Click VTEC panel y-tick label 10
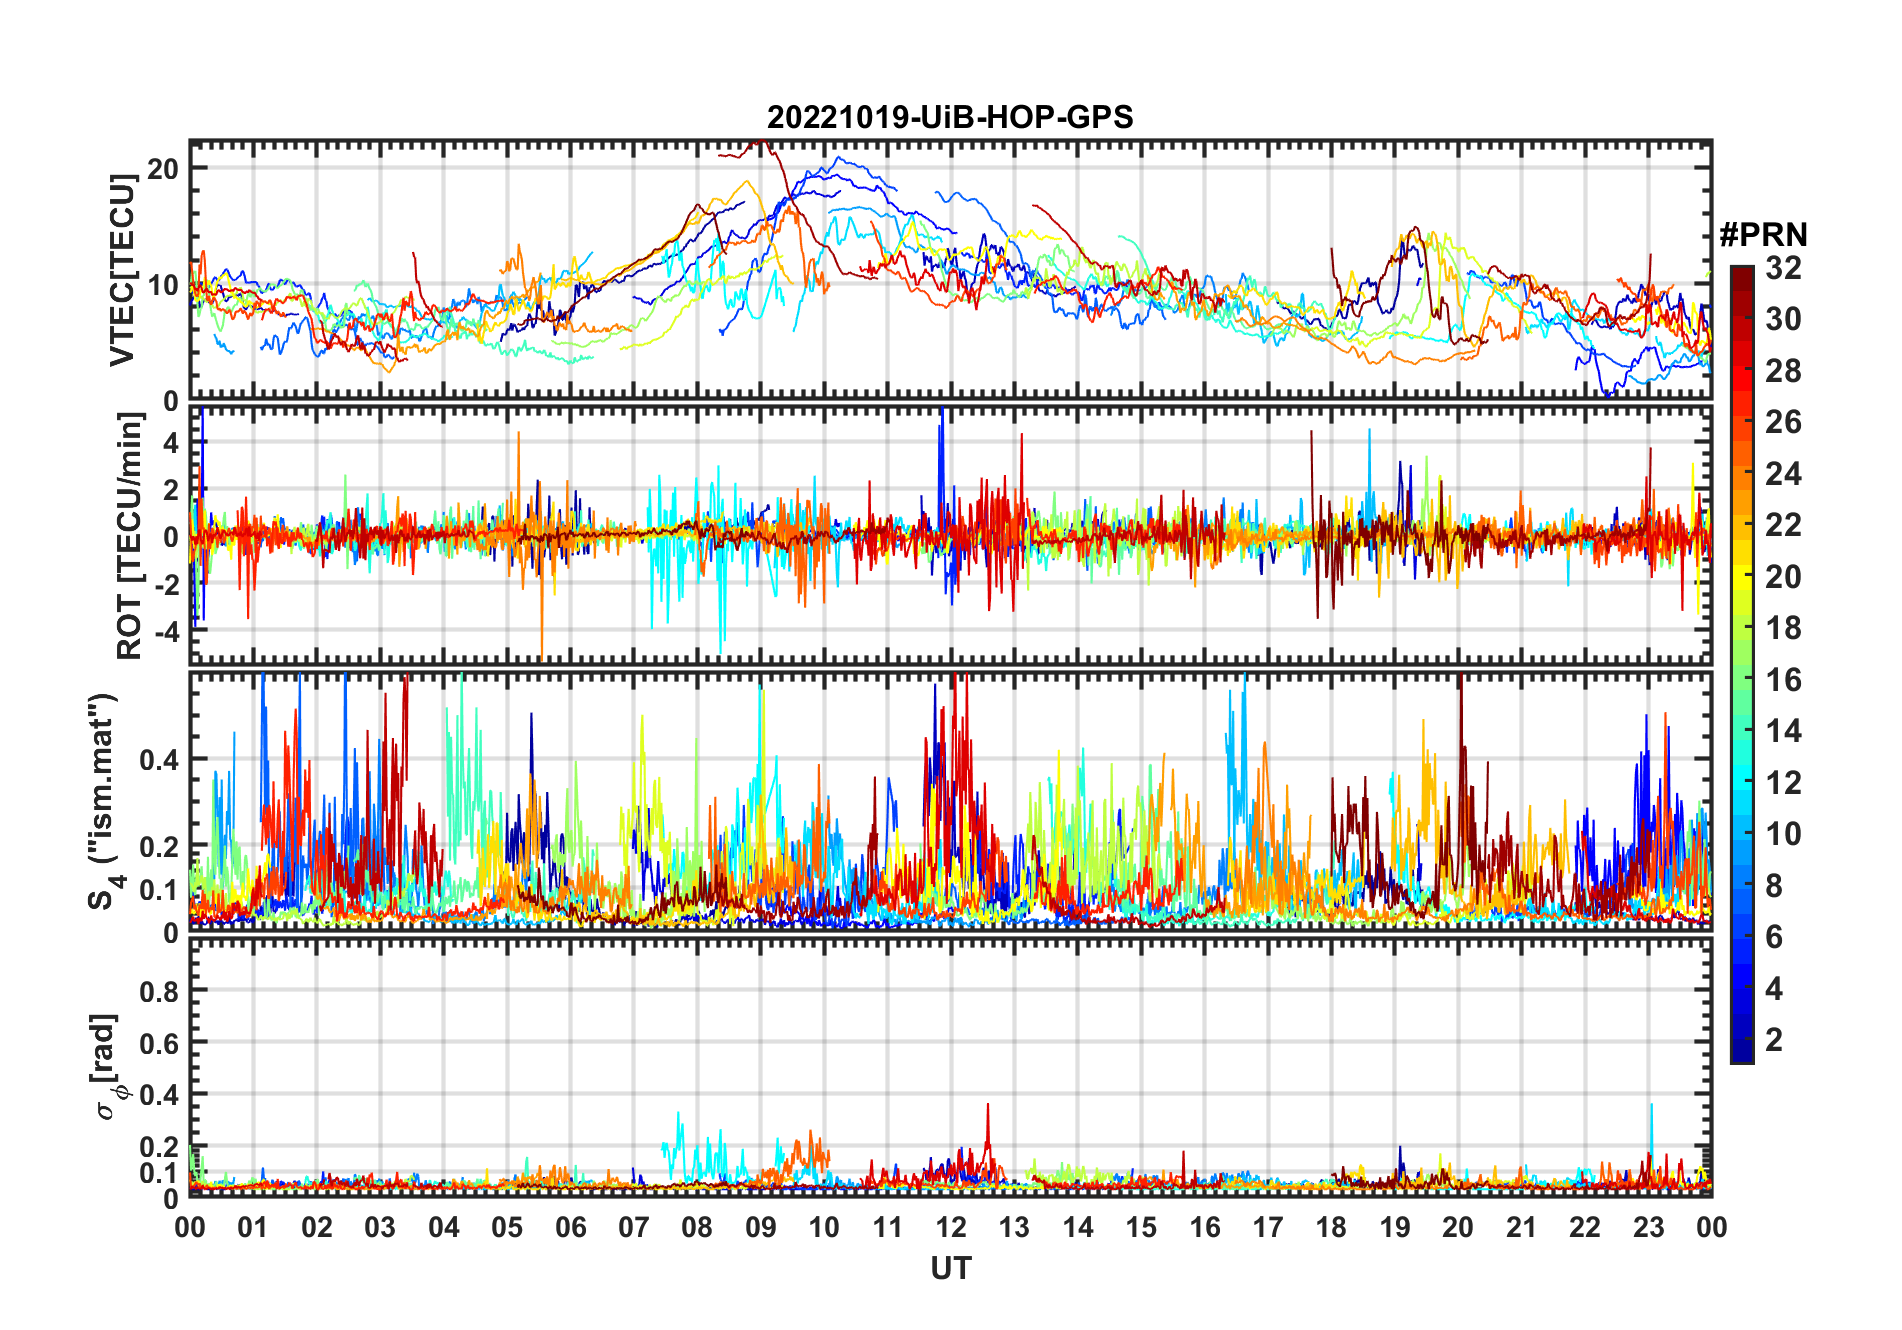The image size is (1902, 1330). [163, 285]
